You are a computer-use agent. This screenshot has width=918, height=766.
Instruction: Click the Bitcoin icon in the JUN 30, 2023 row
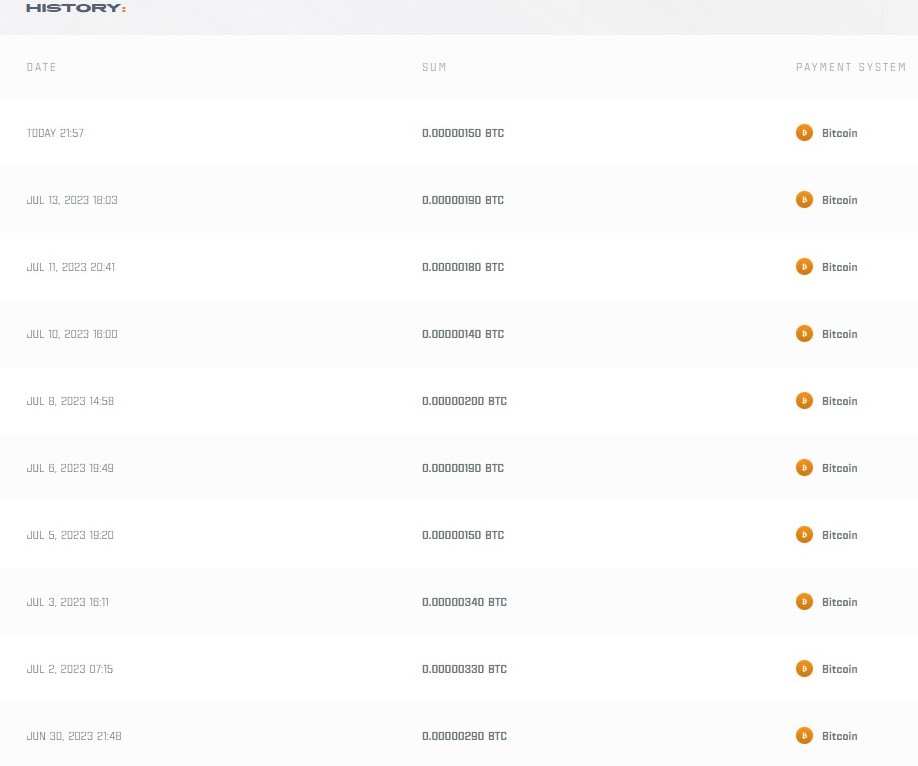804,736
